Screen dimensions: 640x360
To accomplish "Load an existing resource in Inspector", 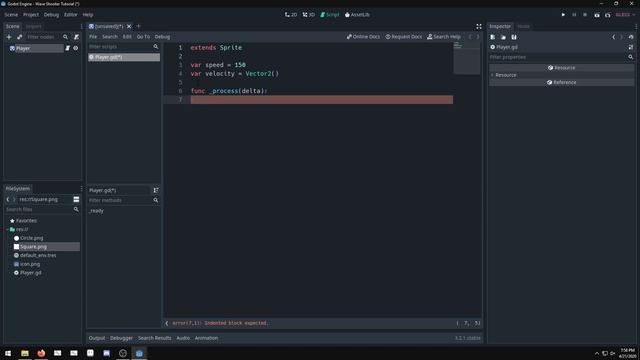I will pyautogui.click(x=503, y=37).
